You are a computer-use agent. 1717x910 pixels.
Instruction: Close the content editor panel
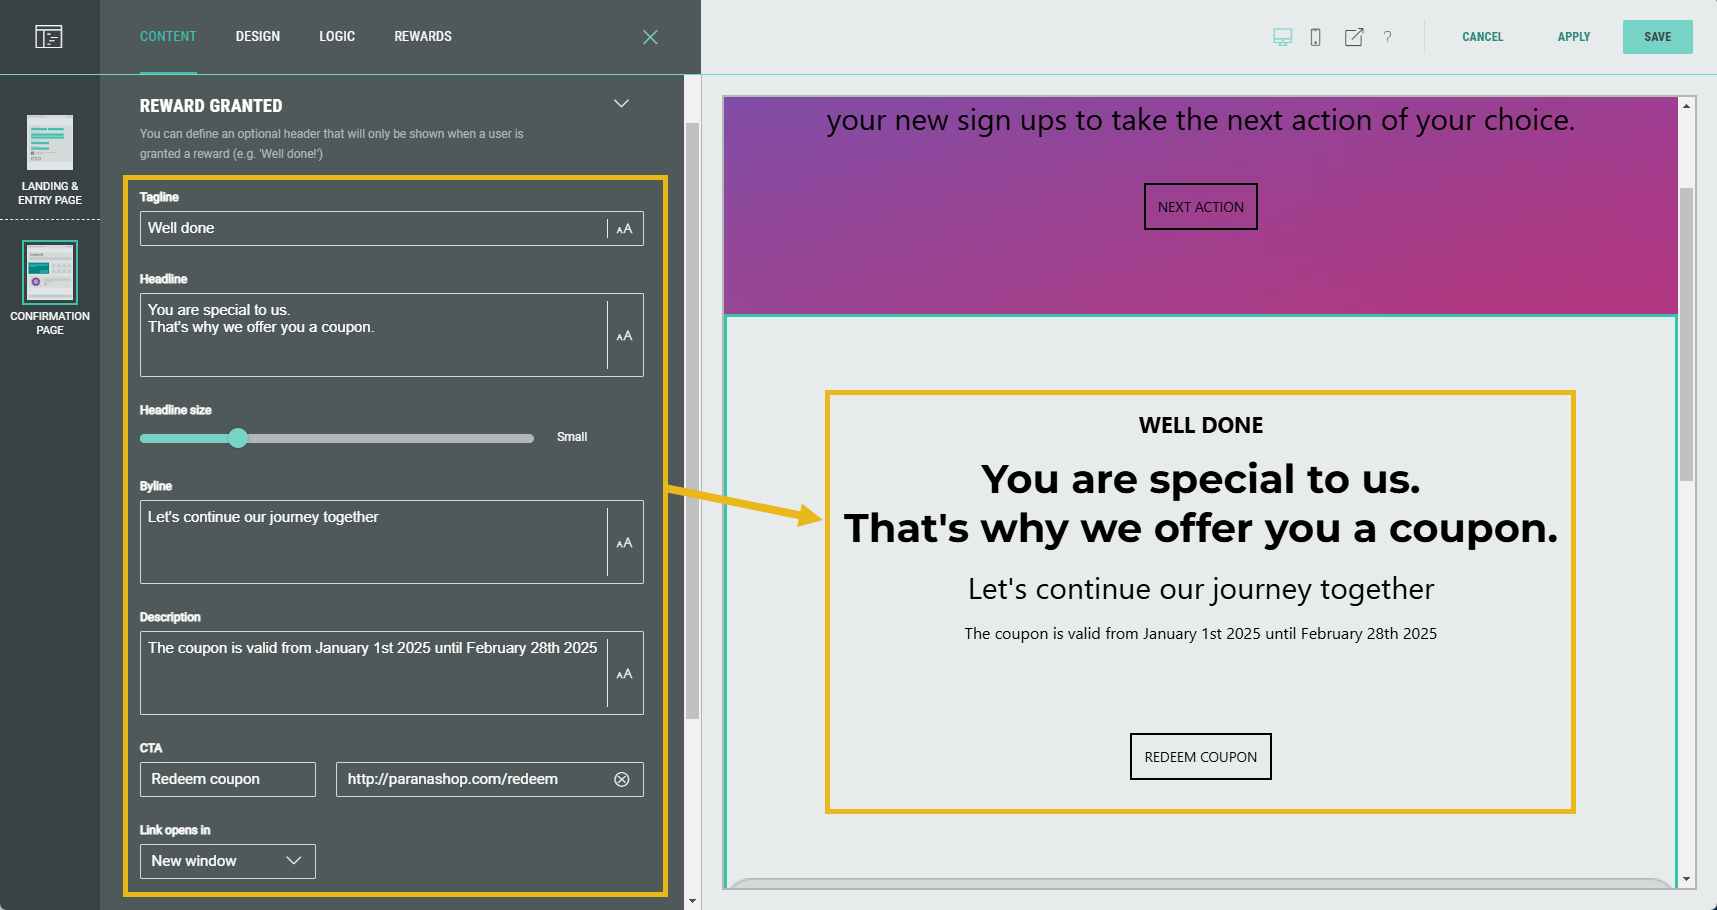pyautogui.click(x=650, y=37)
